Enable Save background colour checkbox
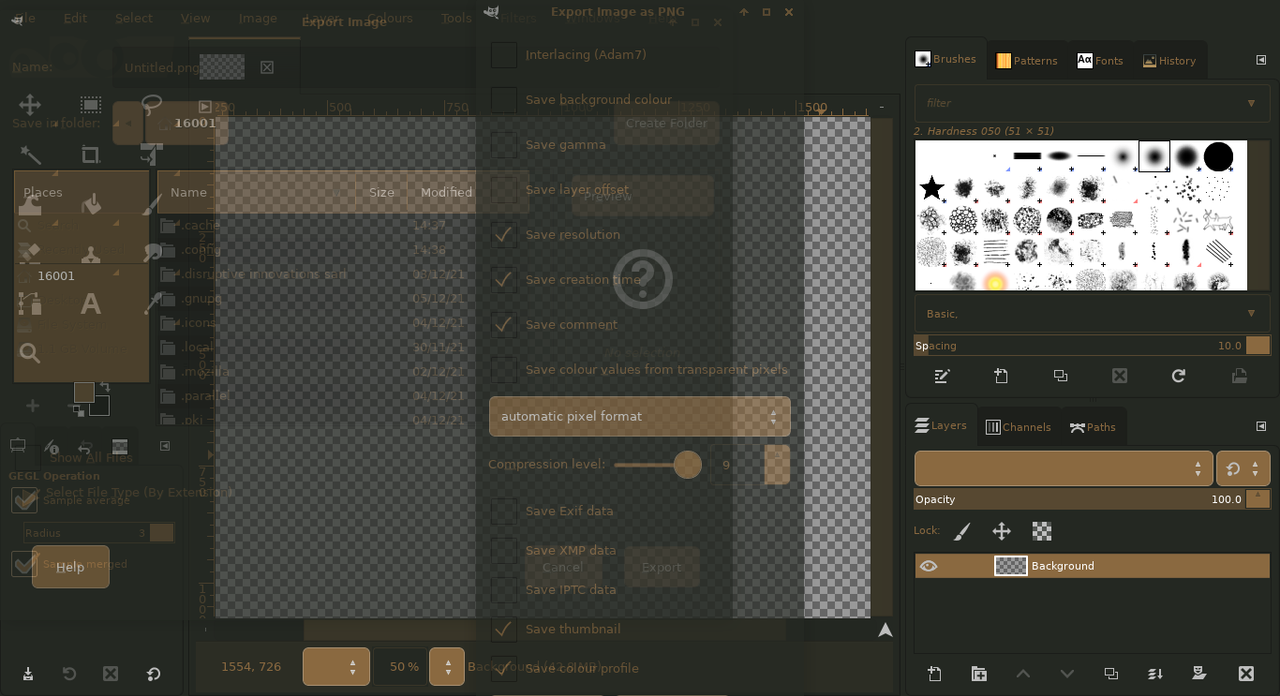 tap(504, 100)
